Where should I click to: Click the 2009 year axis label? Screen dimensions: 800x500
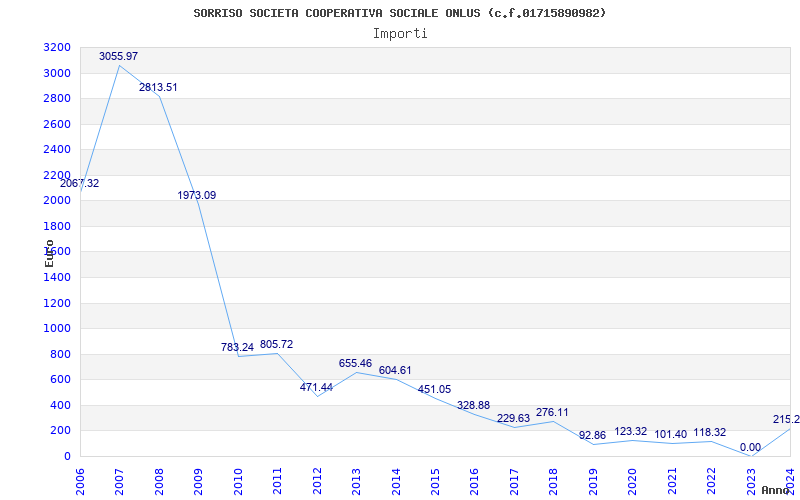pos(198,483)
